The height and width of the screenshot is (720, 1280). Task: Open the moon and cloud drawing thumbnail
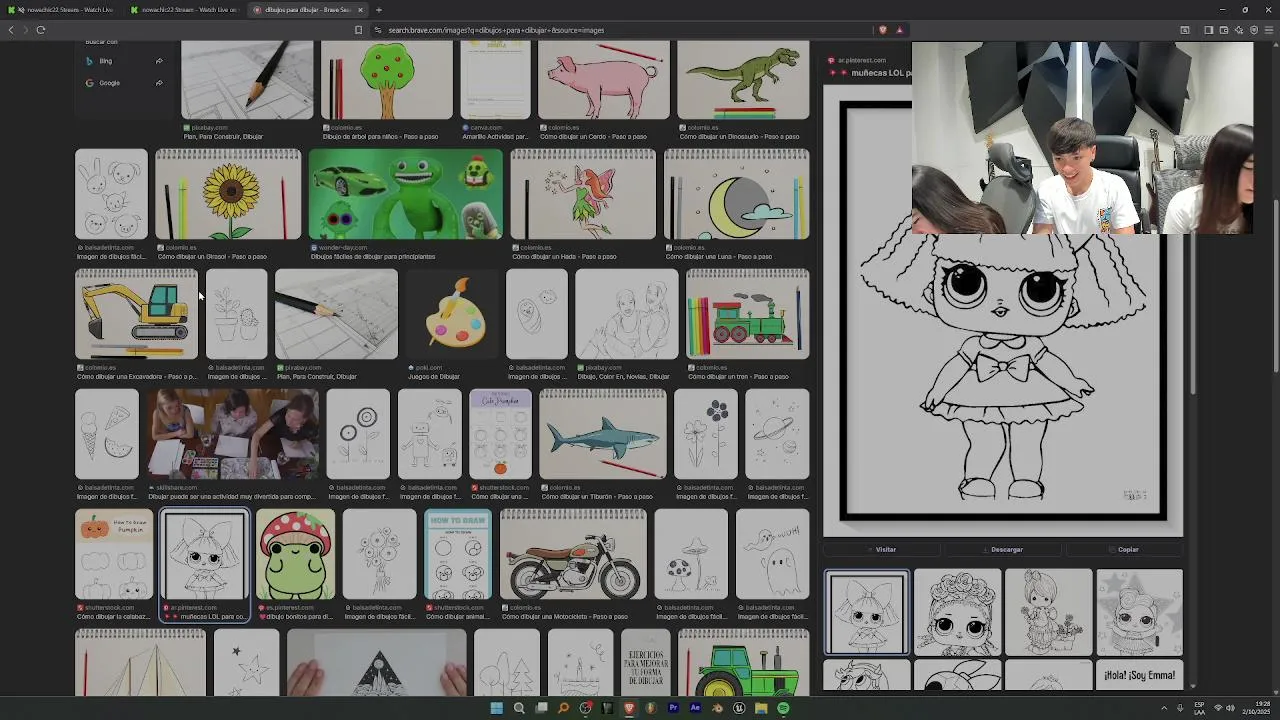(x=736, y=194)
